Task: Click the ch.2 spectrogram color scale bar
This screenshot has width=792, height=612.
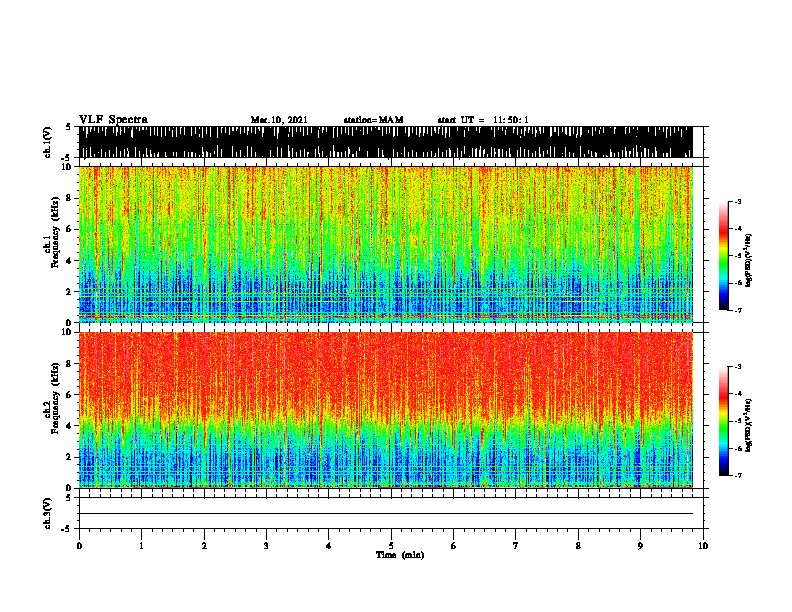Action: click(x=724, y=421)
